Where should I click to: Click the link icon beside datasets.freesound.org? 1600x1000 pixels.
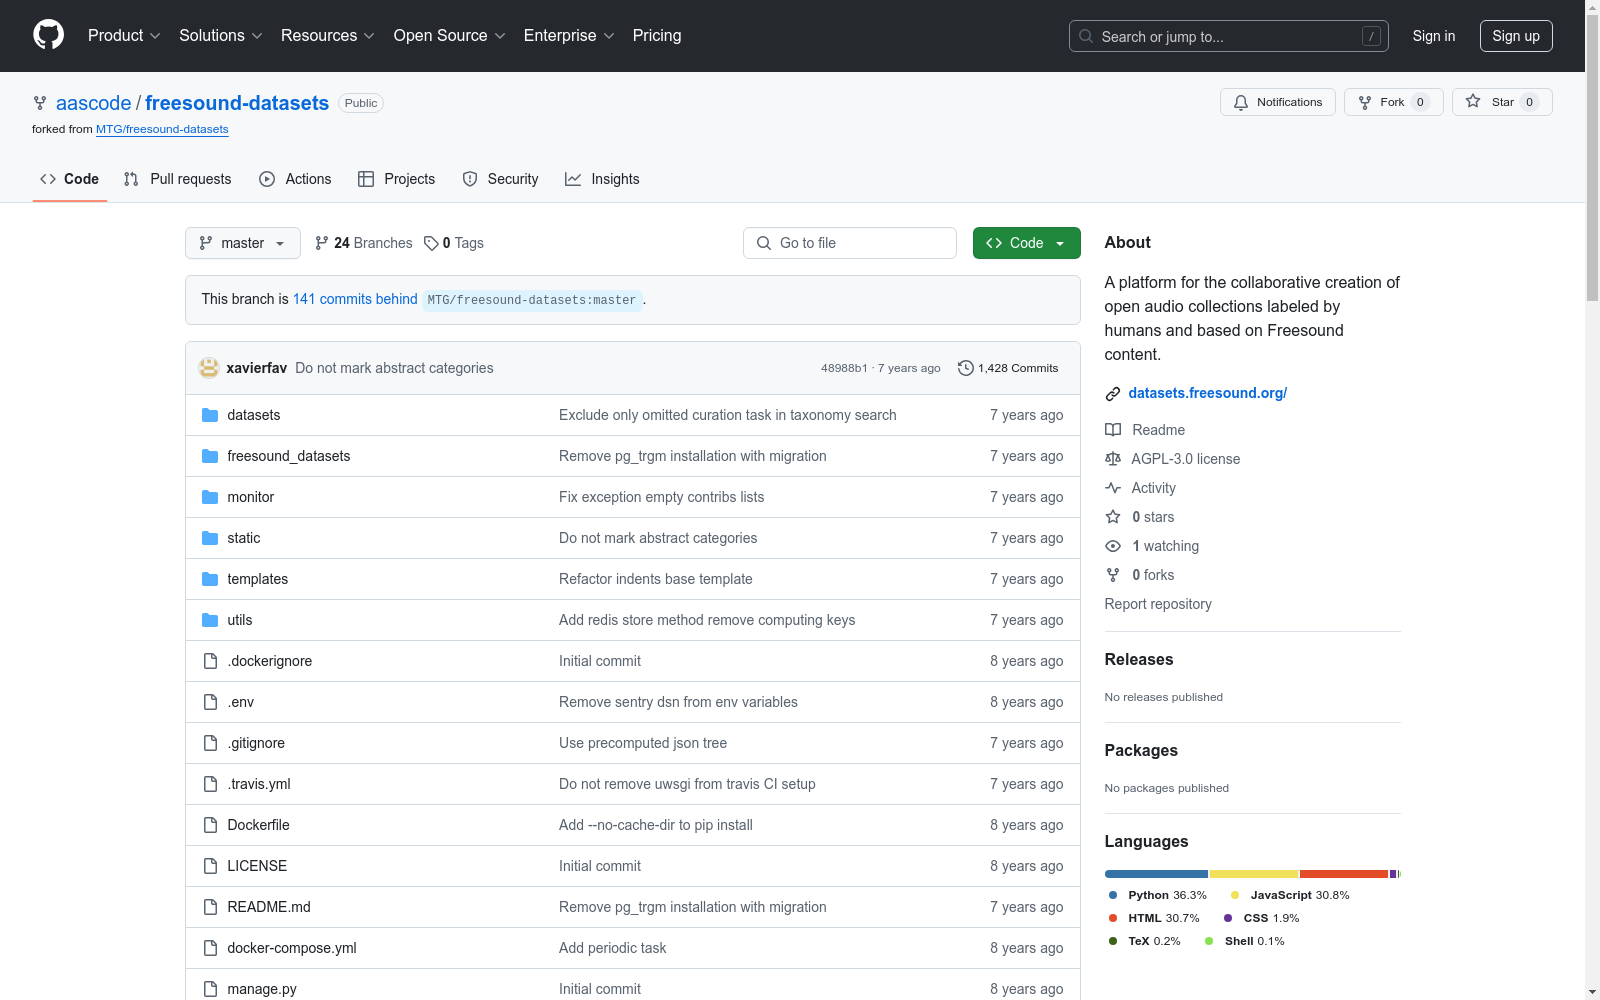click(x=1113, y=394)
